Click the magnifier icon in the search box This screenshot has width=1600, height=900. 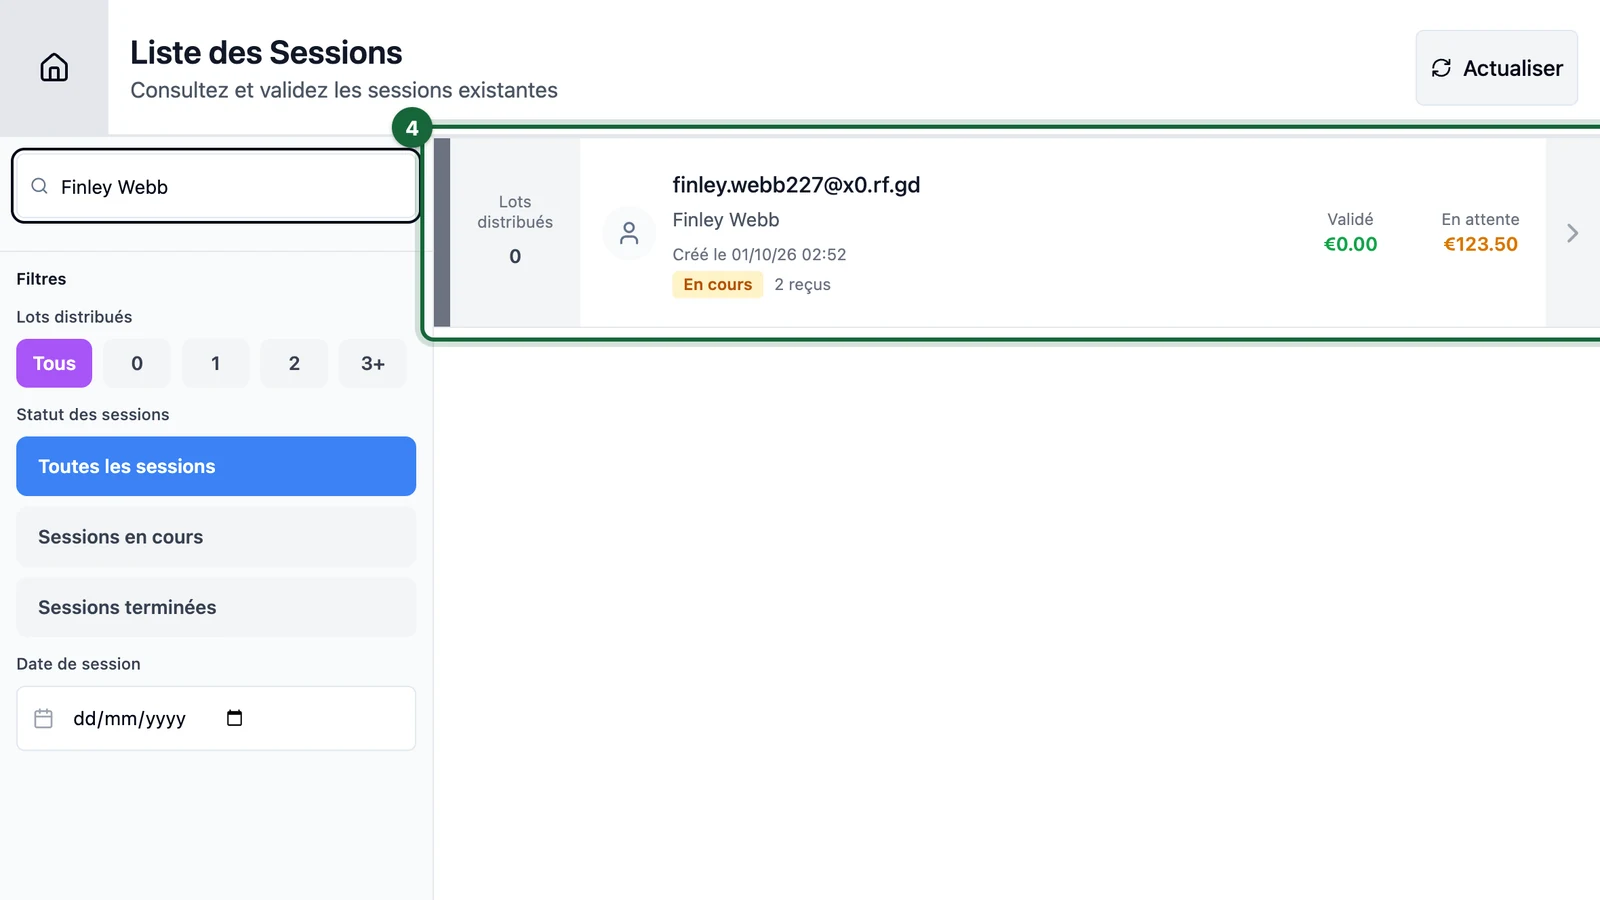tap(39, 186)
